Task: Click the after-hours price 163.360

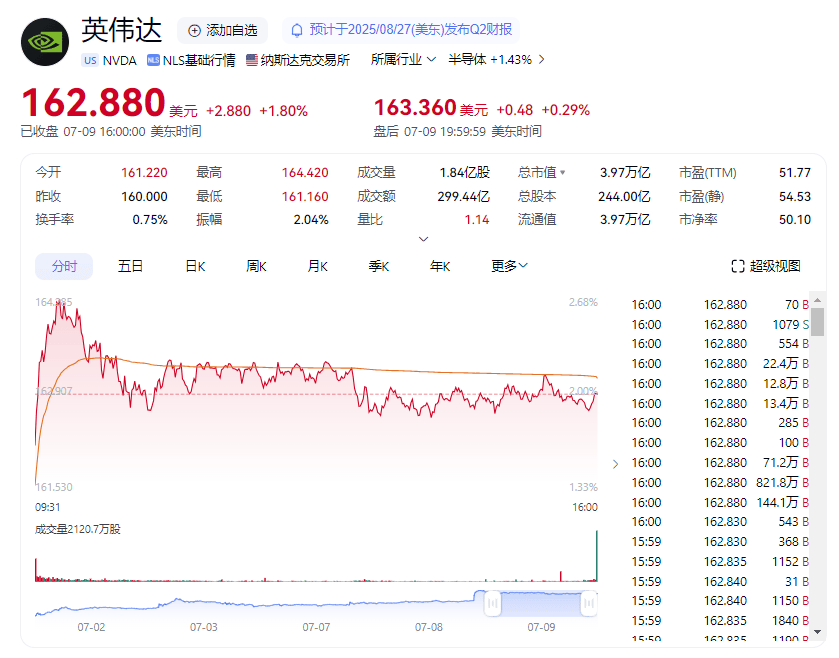Action: click(415, 108)
